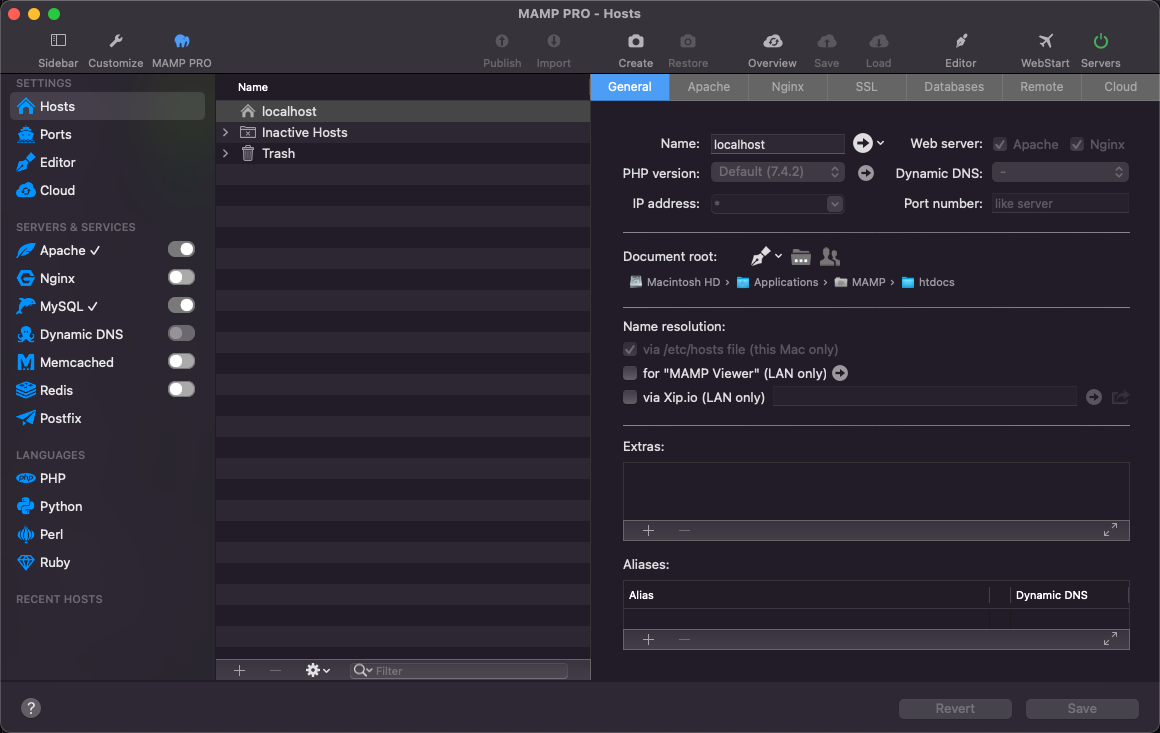The height and width of the screenshot is (733, 1160).
Task: Click the MAMP Viewer arrow icon
Action: click(840, 374)
